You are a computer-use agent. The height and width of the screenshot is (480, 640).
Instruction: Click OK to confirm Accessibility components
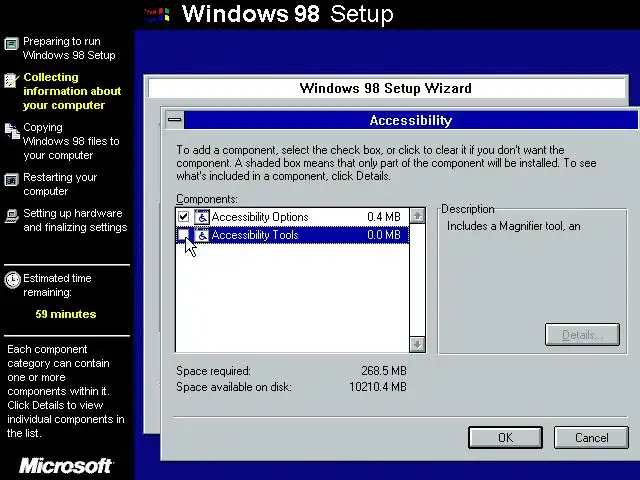tap(505, 438)
